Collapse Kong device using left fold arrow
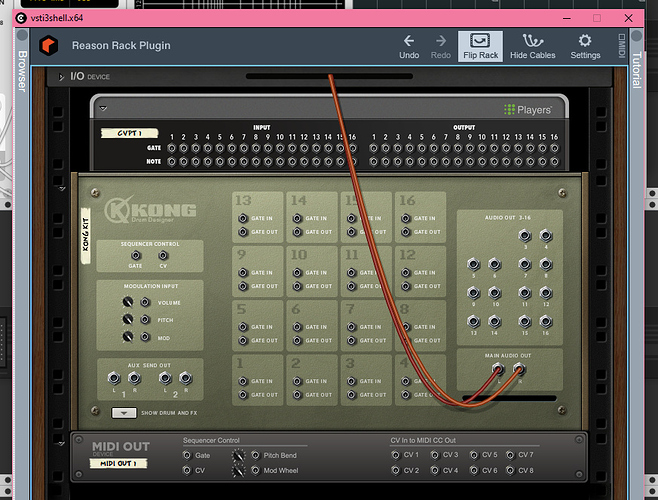The height and width of the screenshot is (500, 658). click(x=62, y=189)
